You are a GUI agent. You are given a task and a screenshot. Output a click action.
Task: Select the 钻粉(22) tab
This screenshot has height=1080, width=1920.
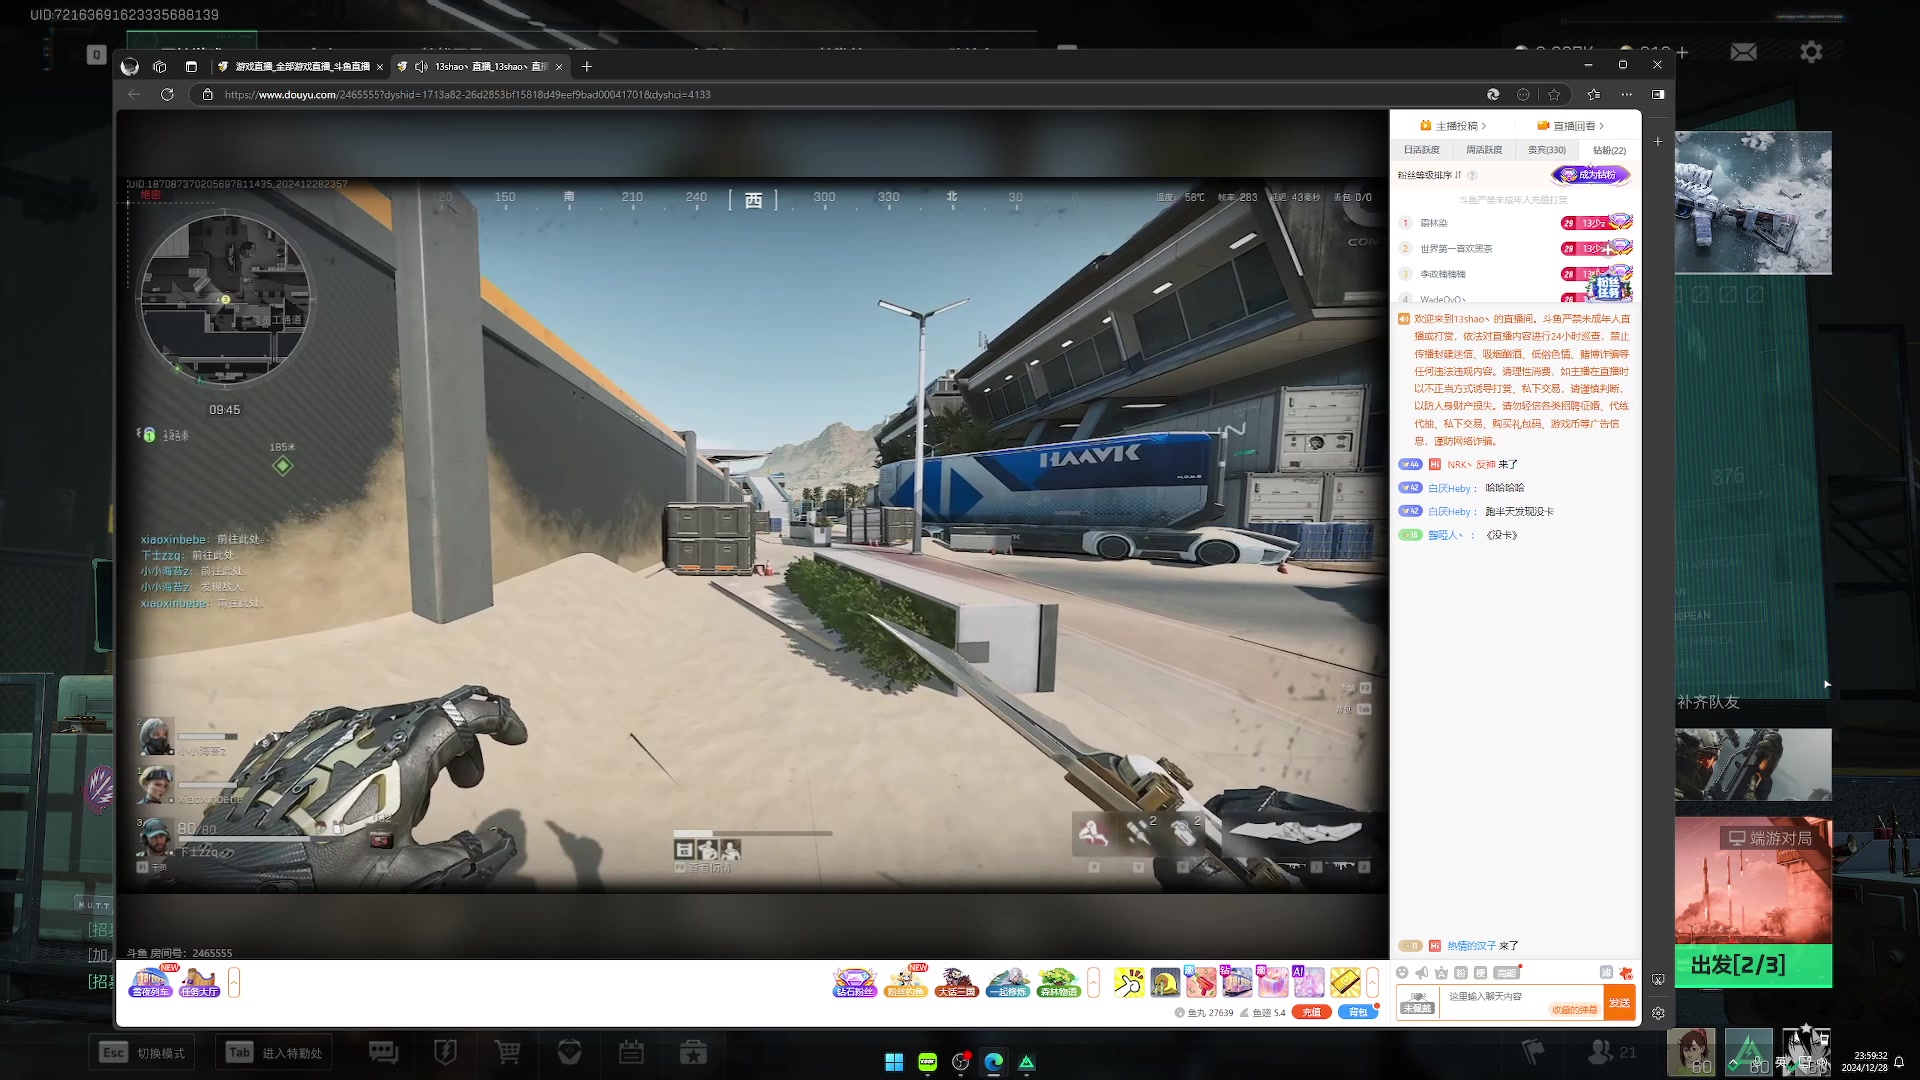(x=1609, y=150)
